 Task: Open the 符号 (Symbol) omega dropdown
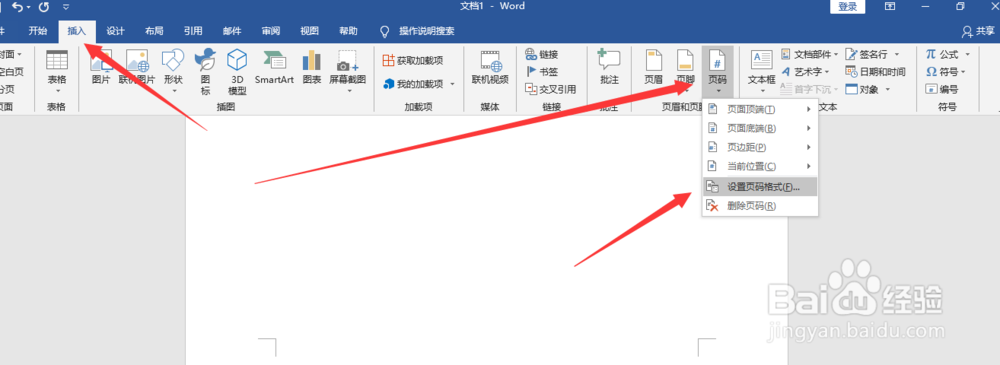[946, 71]
